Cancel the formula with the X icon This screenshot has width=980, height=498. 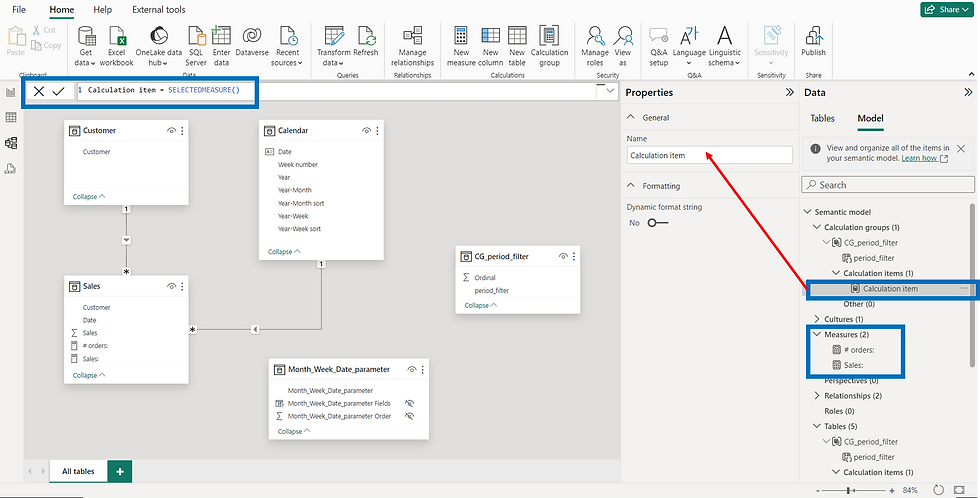pyautogui.click(x=39, y=91)
